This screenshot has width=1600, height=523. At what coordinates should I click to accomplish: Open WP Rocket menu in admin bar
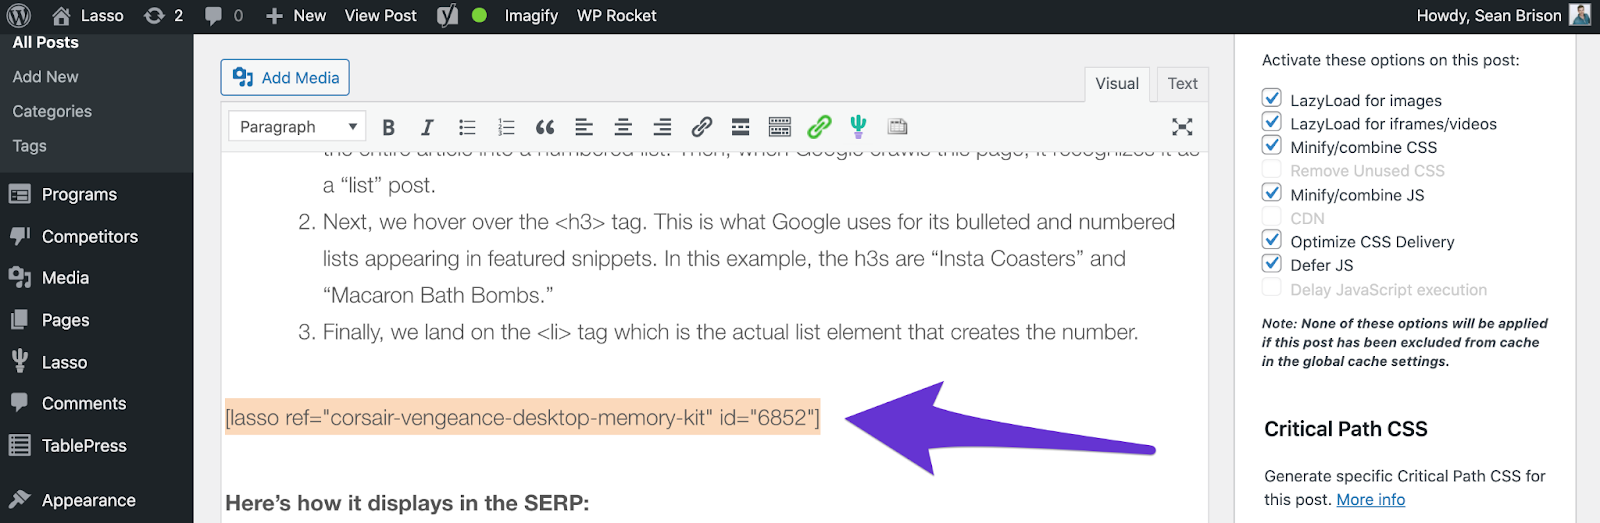(616, 16)
